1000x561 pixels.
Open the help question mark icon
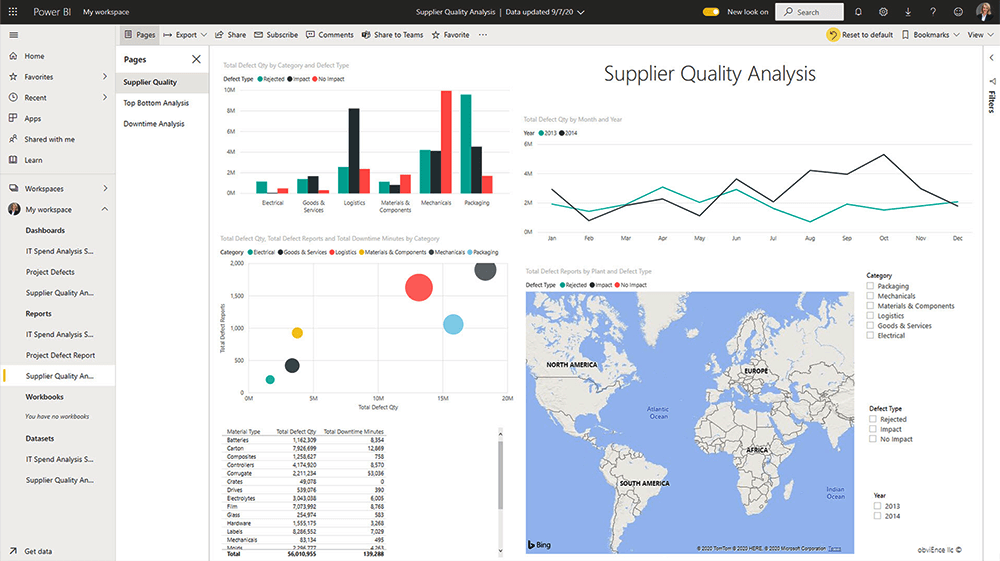click(933, 12)
